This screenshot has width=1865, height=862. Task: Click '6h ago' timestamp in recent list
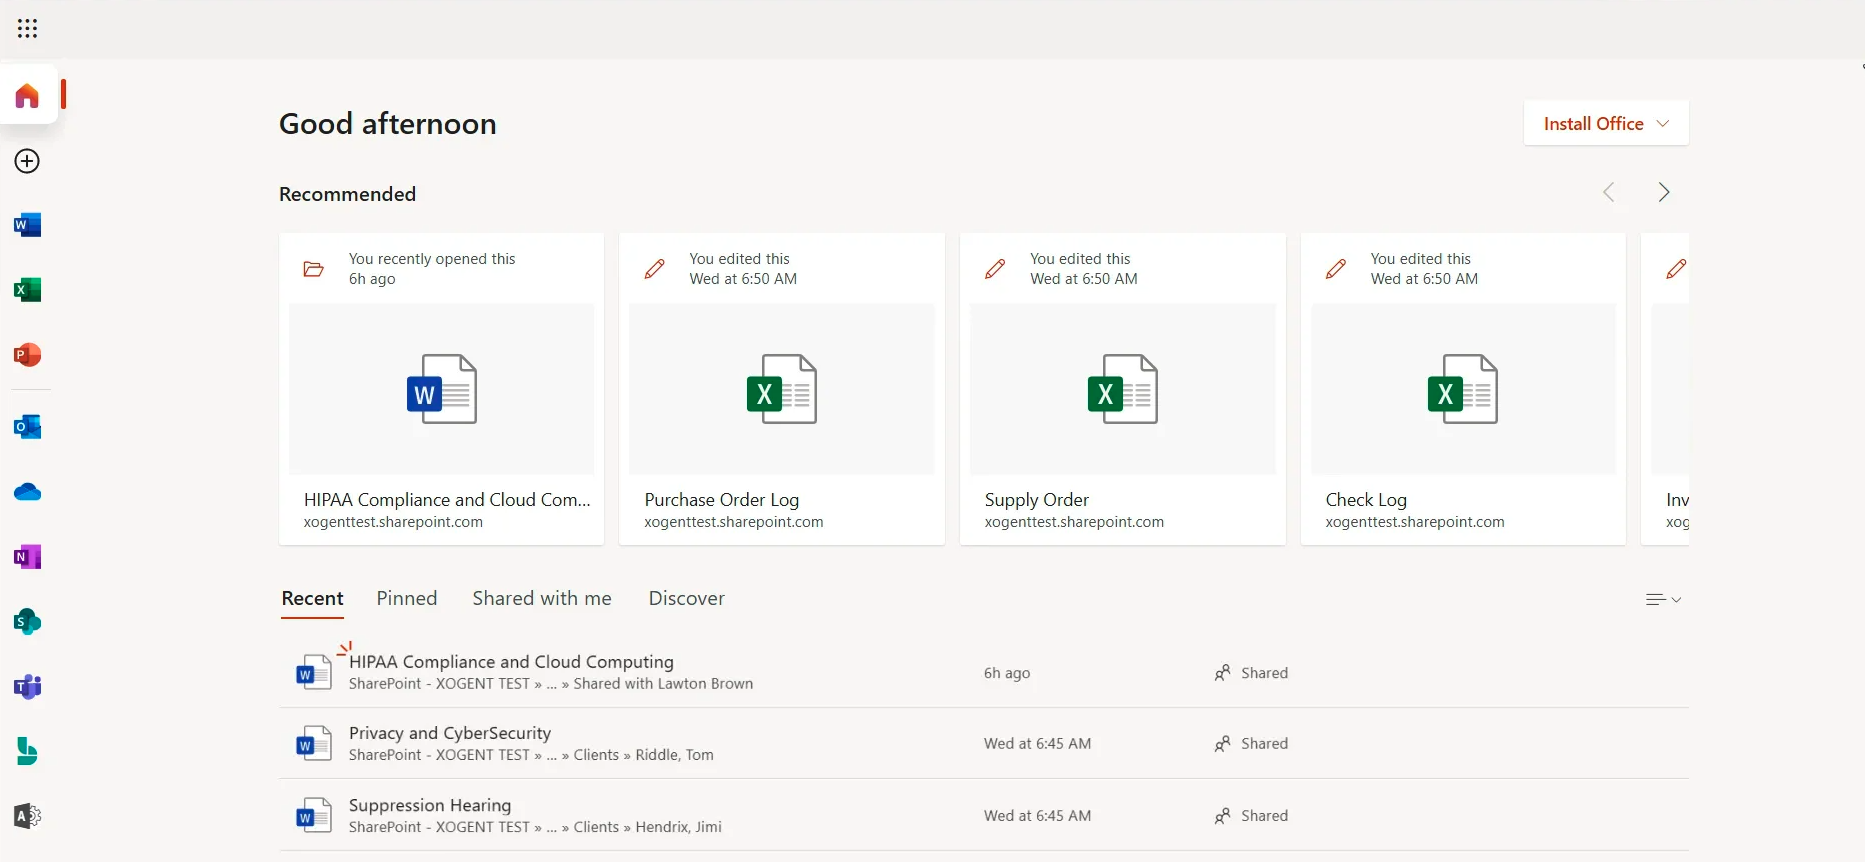1007,673
